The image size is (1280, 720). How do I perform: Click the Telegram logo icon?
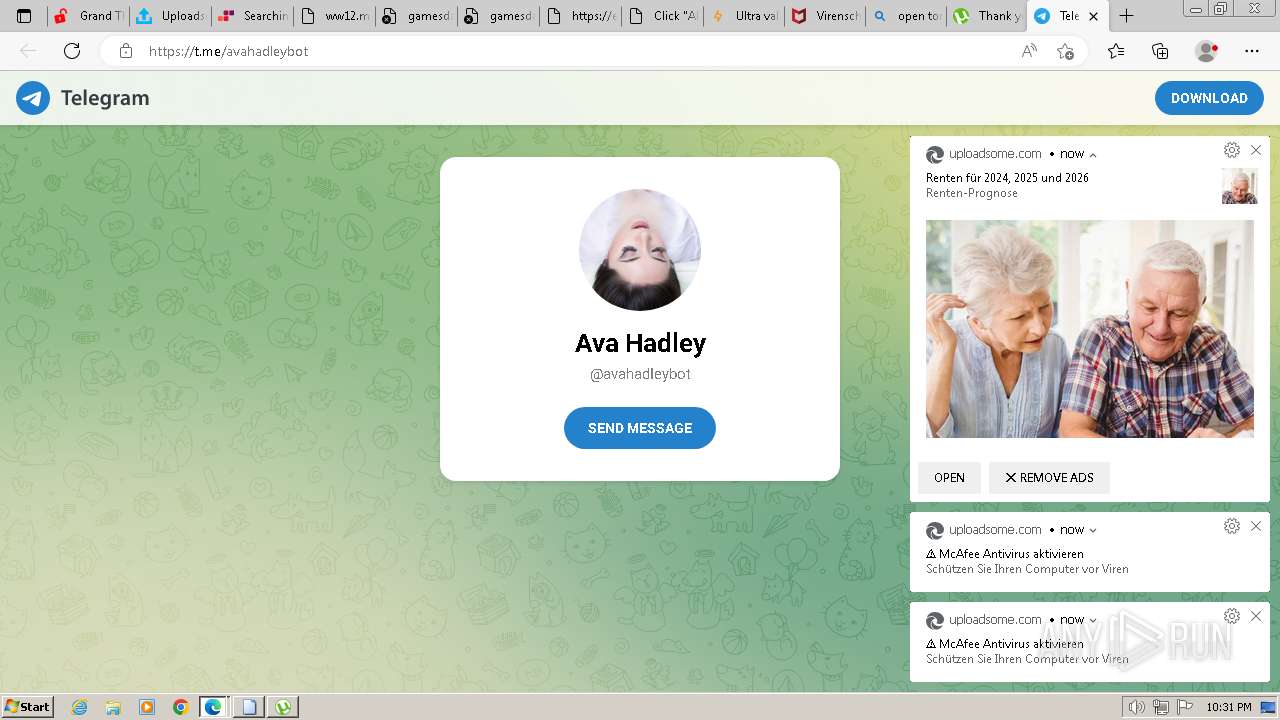pyautogui.click(x=33, y=98)
